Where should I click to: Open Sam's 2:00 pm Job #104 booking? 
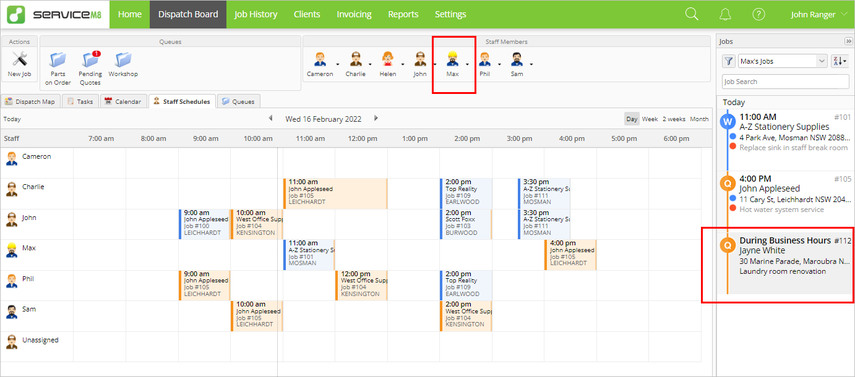point(466,315)
